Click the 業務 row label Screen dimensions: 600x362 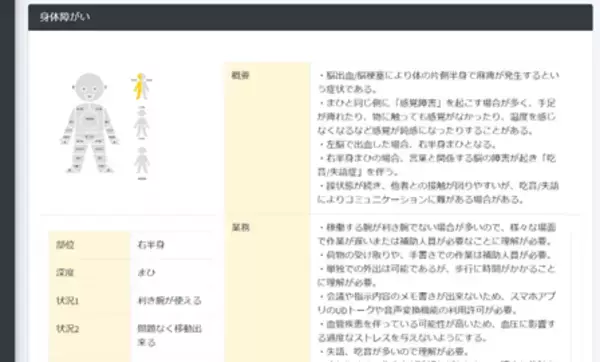[x=241, y=228]
